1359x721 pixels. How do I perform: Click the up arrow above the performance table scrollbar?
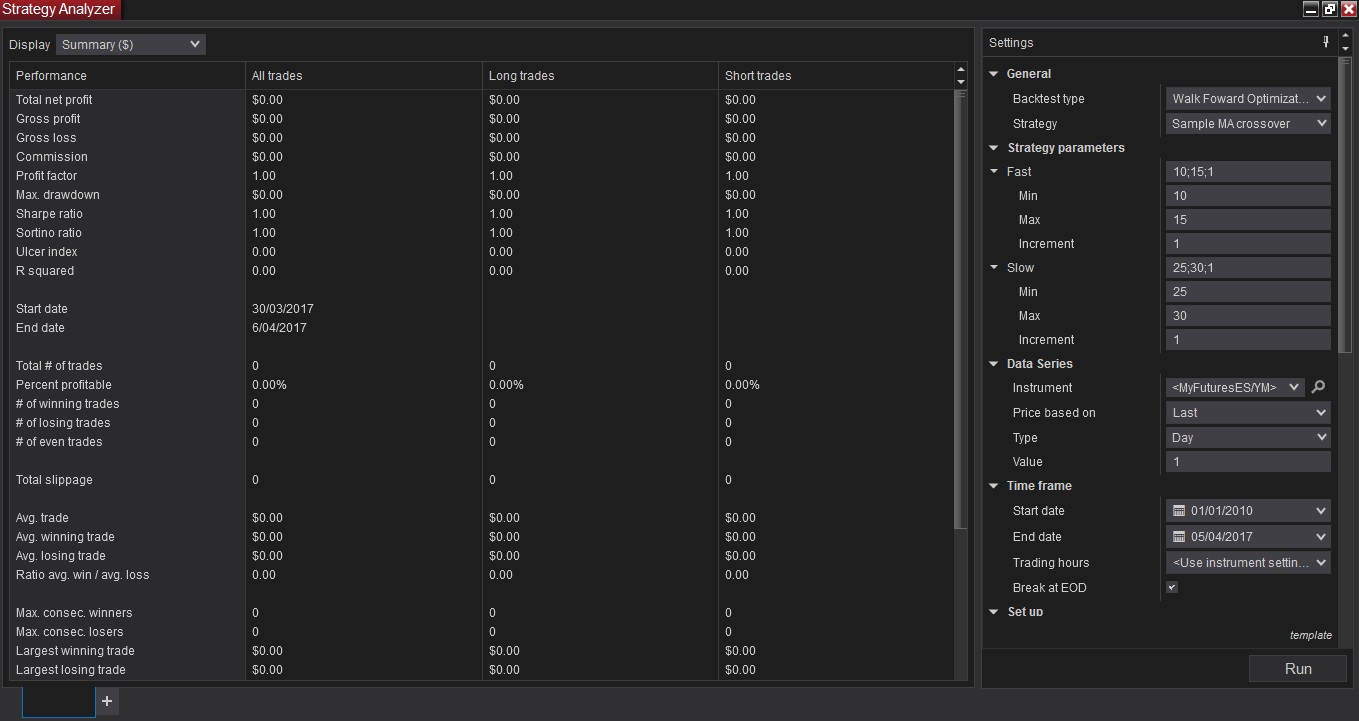click(961, 69)
